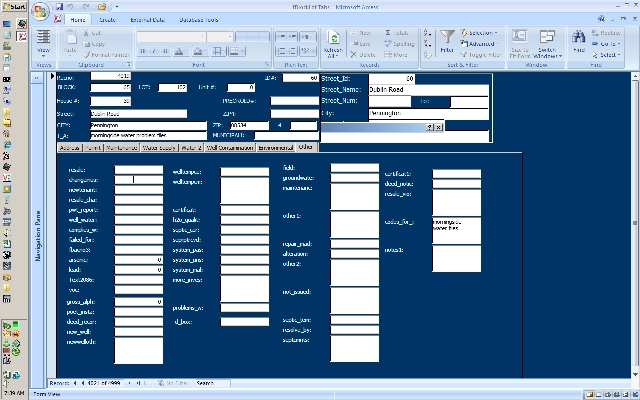Open the External Data ribbon tab
640x400 pixels.
pos(148,20)
